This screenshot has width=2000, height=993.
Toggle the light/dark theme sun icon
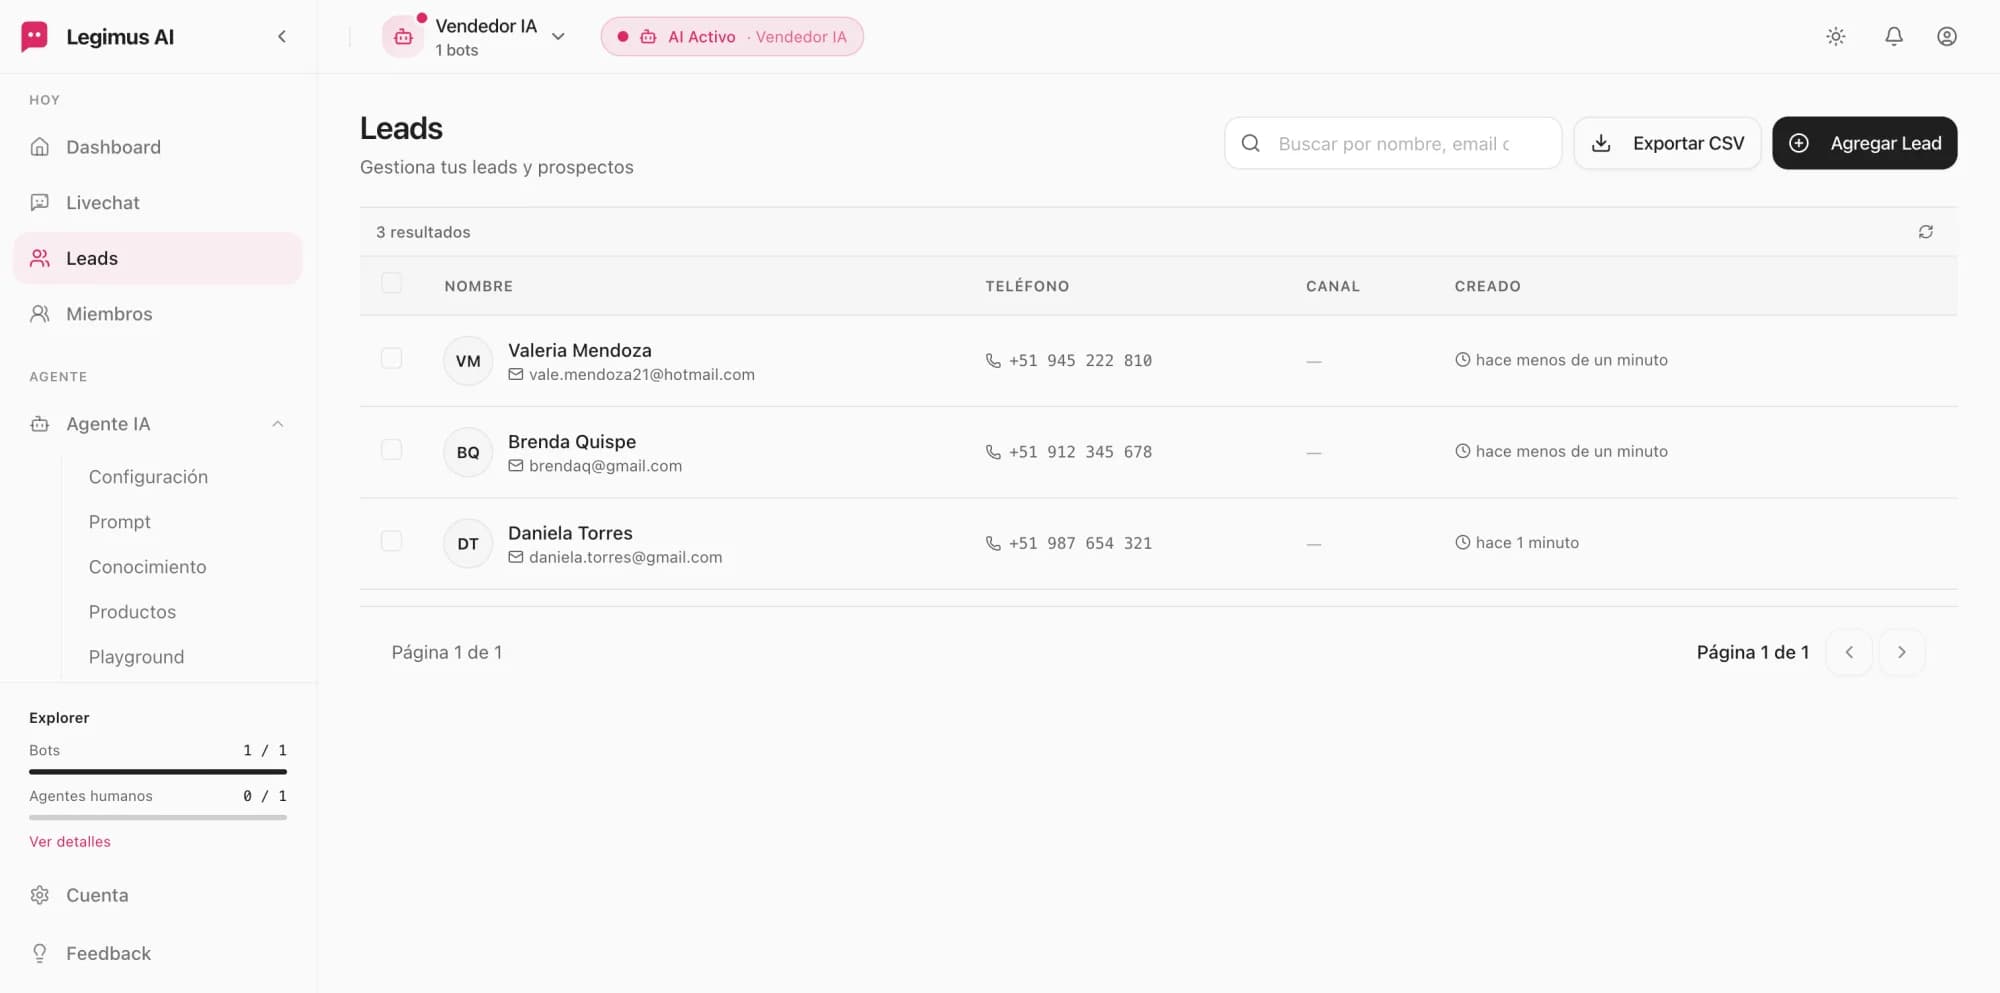[1836, 37]
